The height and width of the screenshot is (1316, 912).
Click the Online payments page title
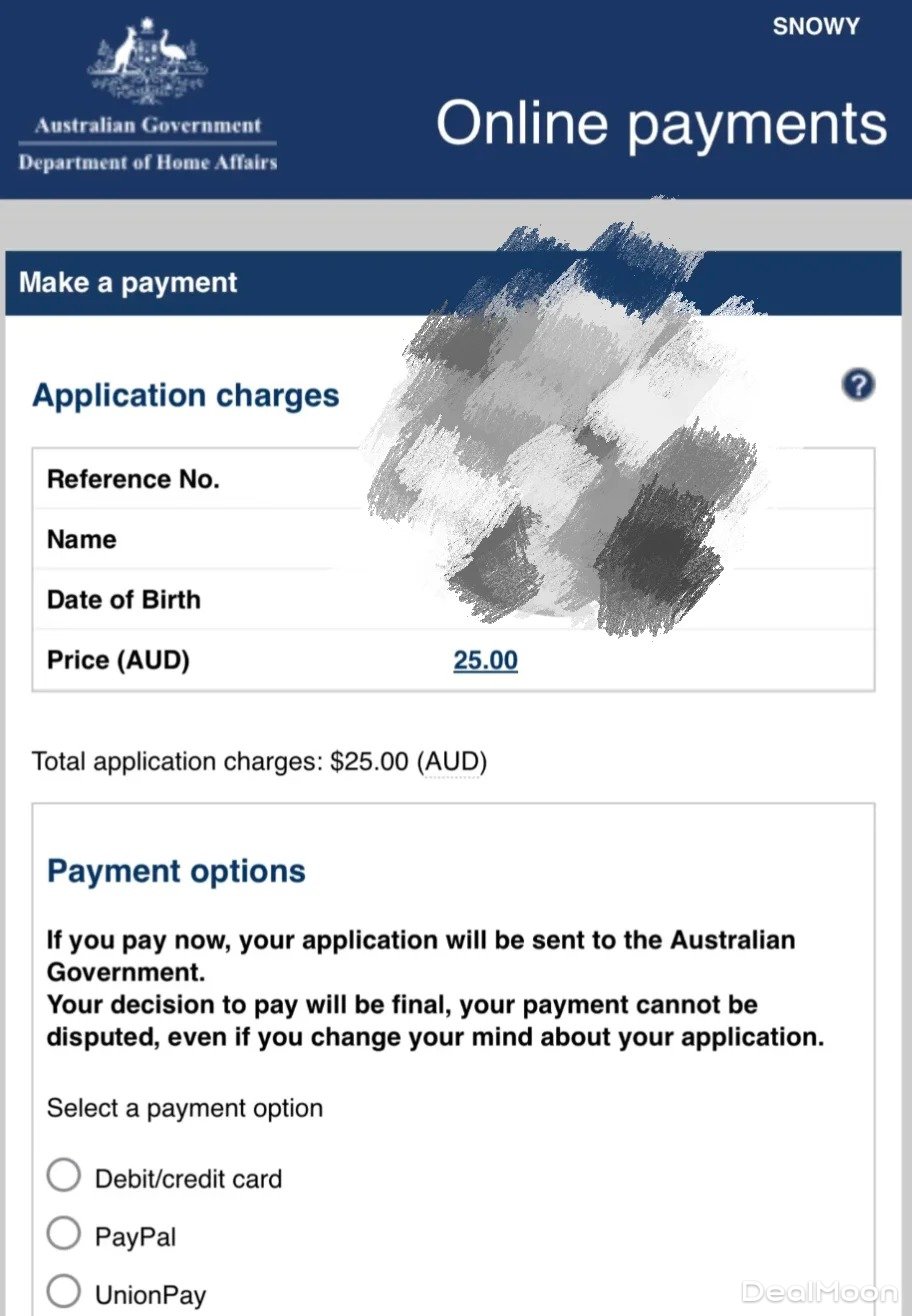tap(661, 125)
